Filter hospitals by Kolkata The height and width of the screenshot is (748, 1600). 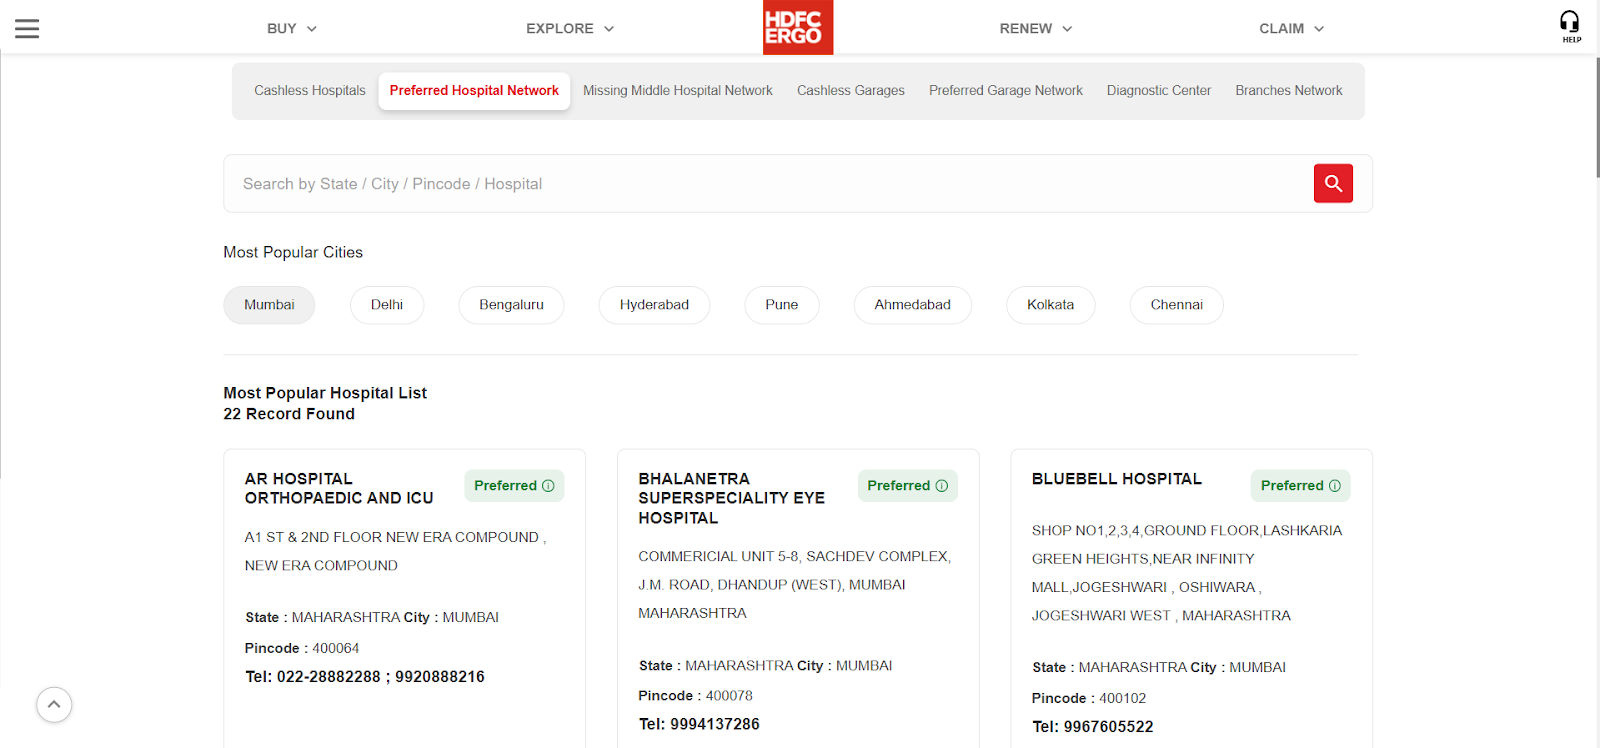pyautogui.click(x=1050, y=305)
